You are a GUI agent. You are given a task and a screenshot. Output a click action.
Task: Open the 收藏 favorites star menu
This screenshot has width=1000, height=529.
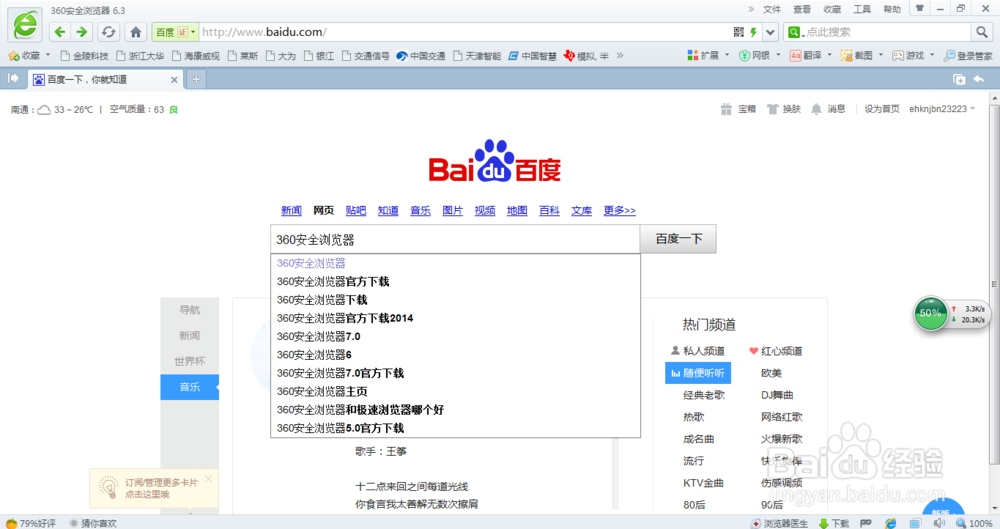pyautogui.click(x=29, y=56)
